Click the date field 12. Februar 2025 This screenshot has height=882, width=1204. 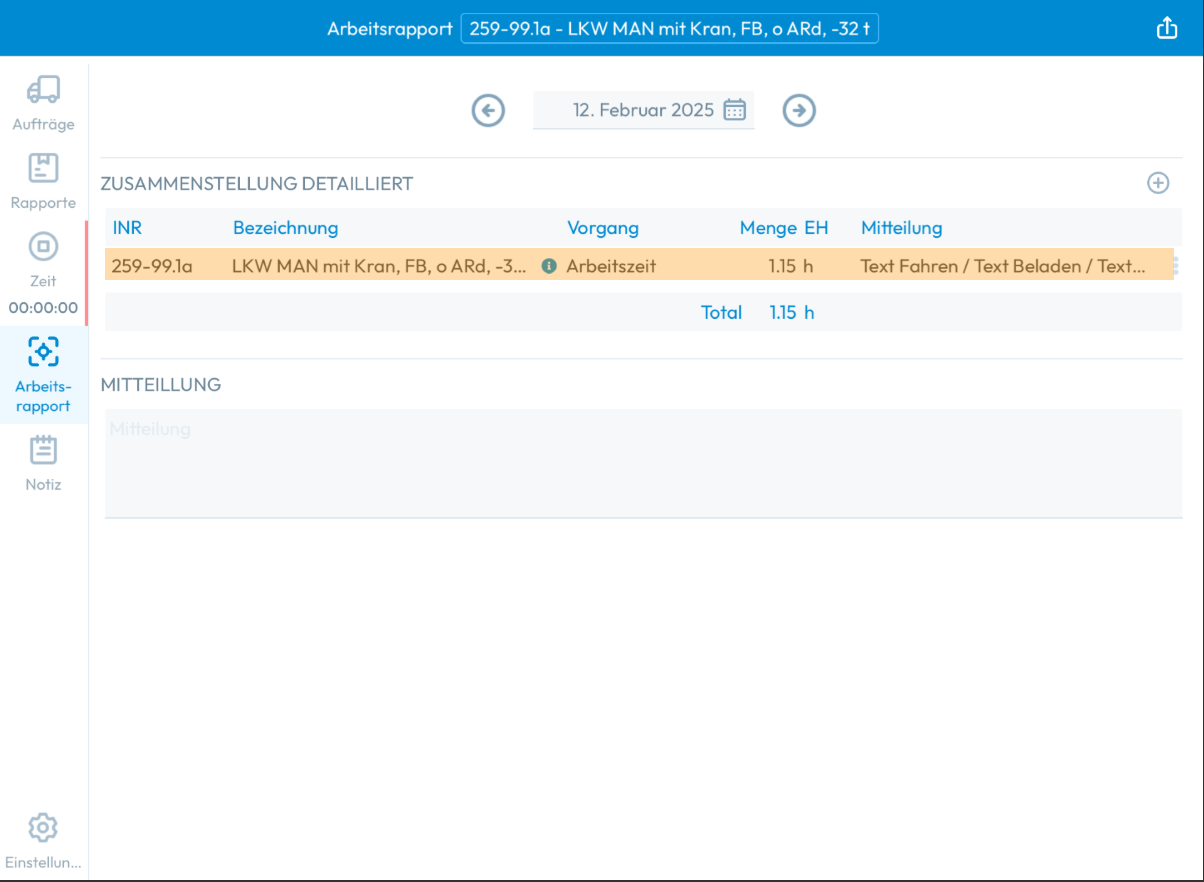[644, 110]
